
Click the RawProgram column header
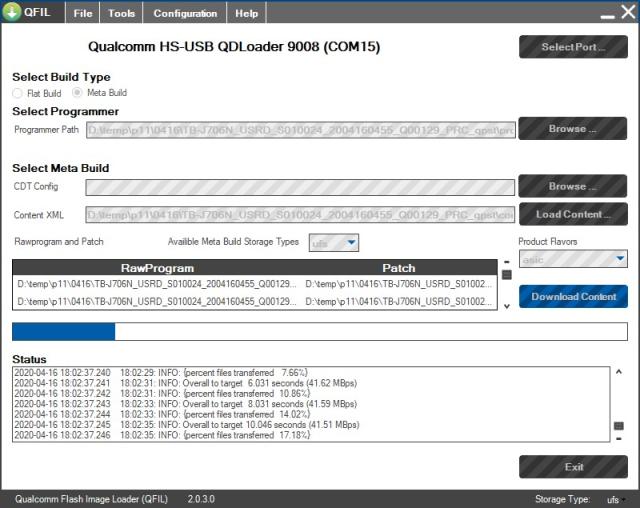pos(157,268)
